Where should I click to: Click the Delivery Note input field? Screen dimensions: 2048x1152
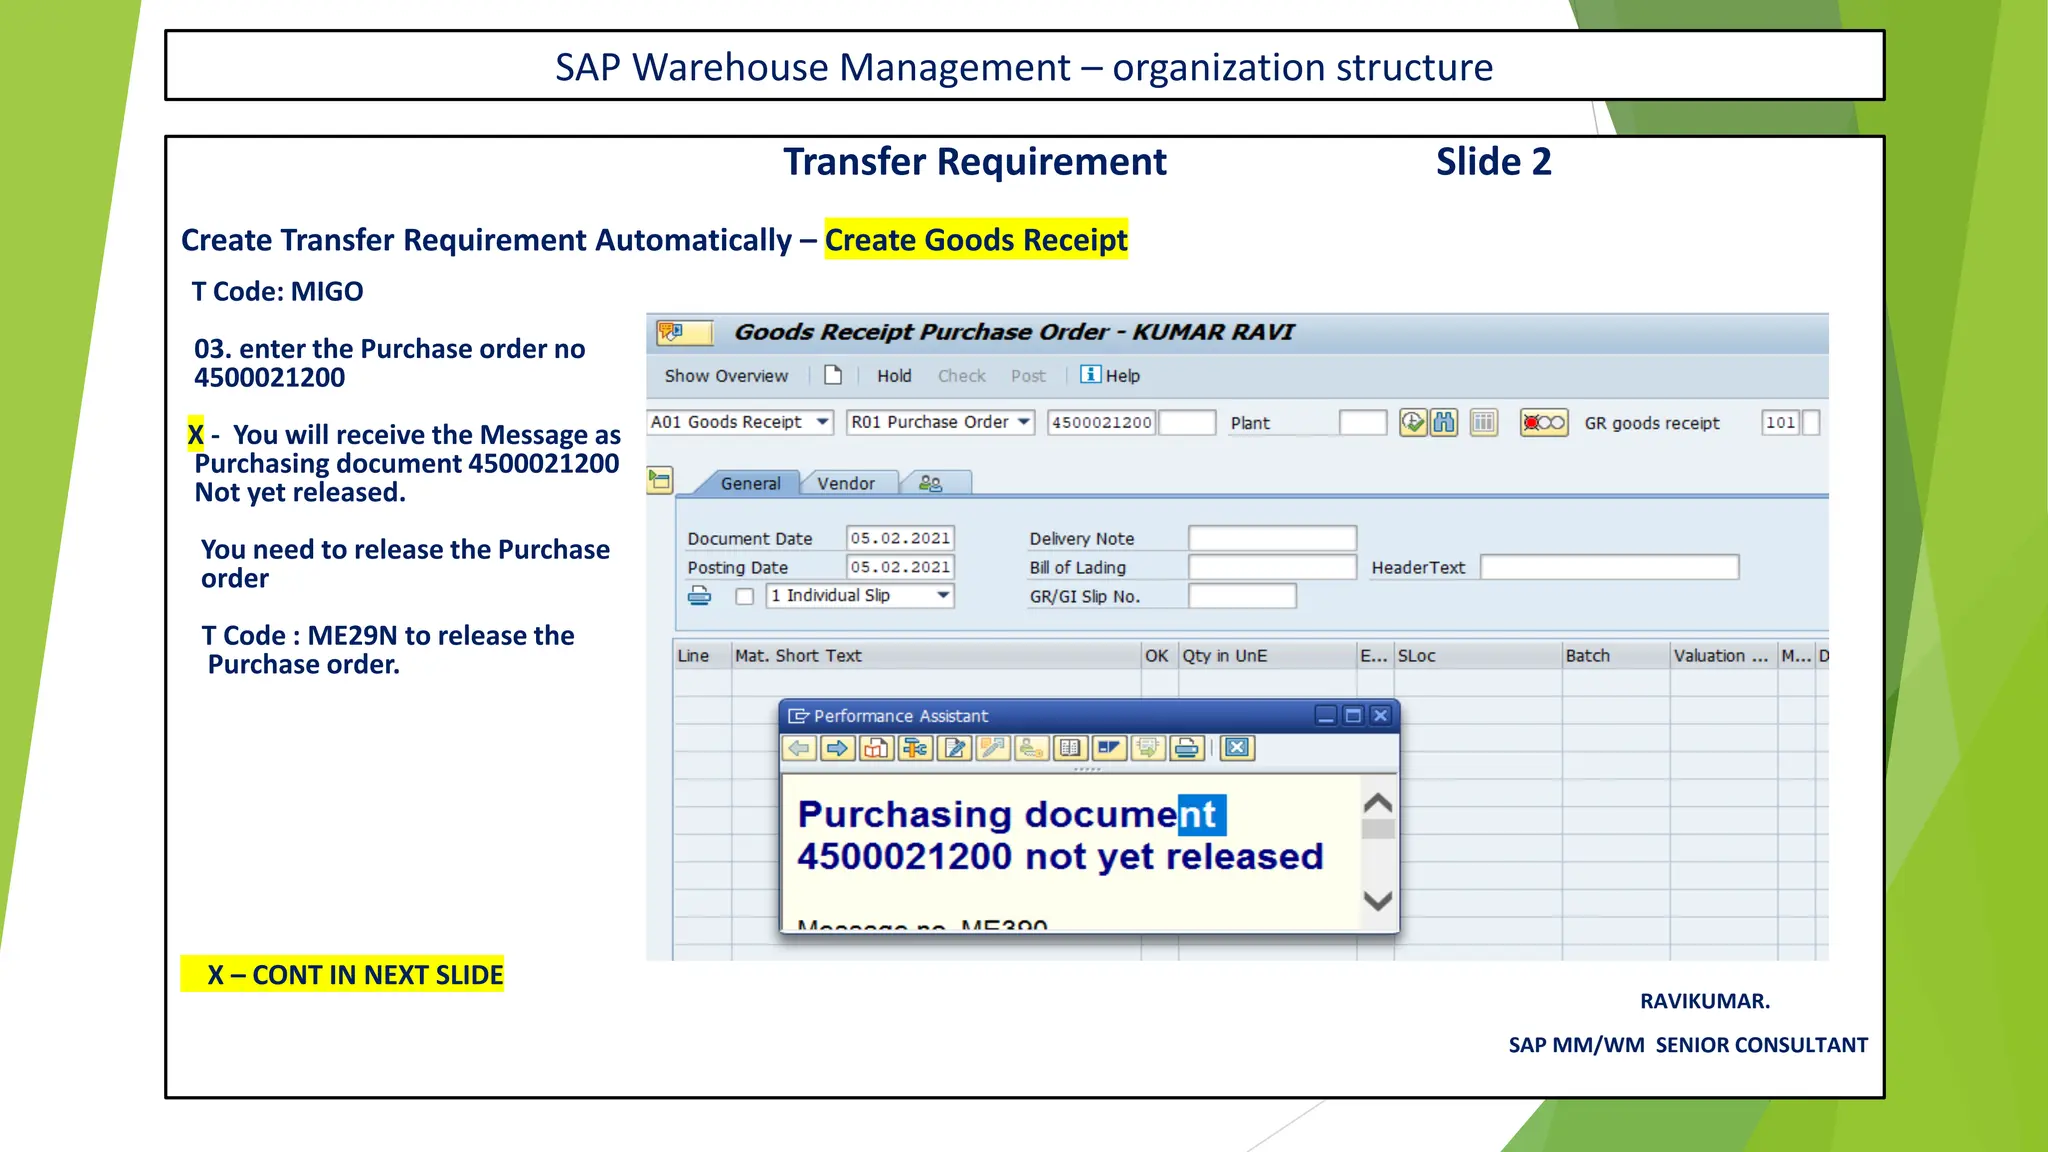coord(1272,538)
